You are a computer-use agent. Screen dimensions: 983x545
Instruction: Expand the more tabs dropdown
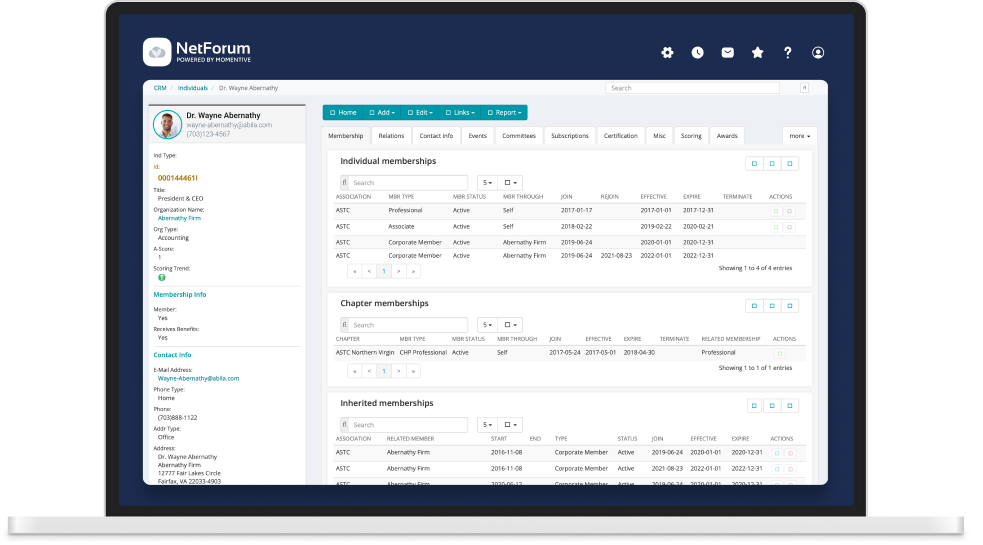click(799, 135)
